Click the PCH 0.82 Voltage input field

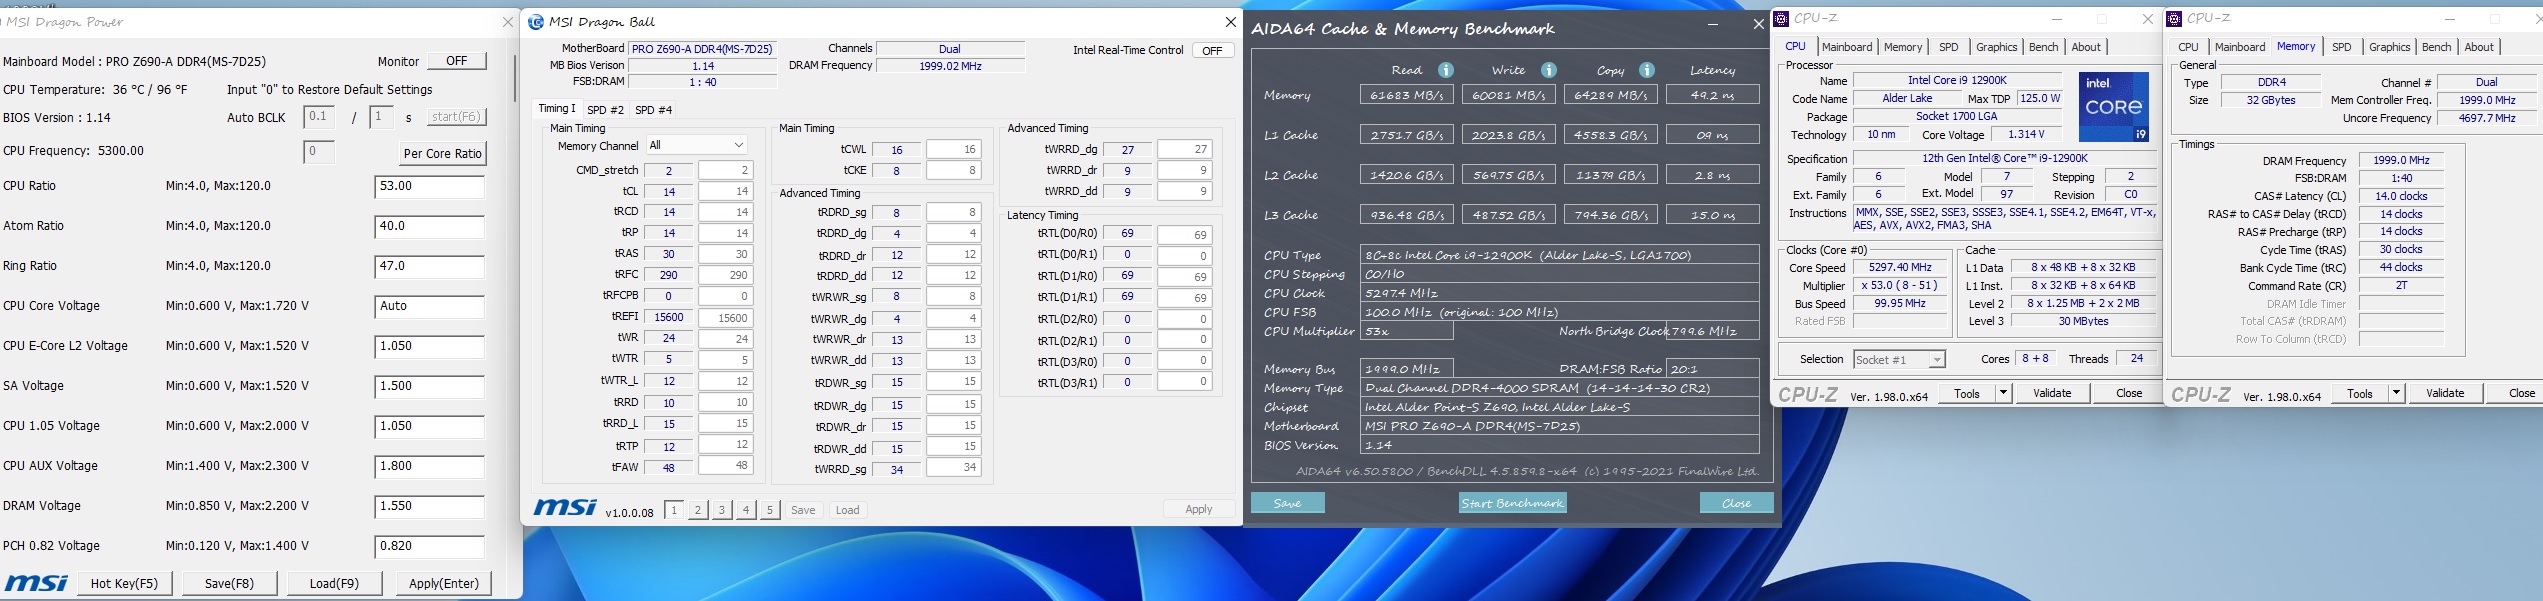429,547
